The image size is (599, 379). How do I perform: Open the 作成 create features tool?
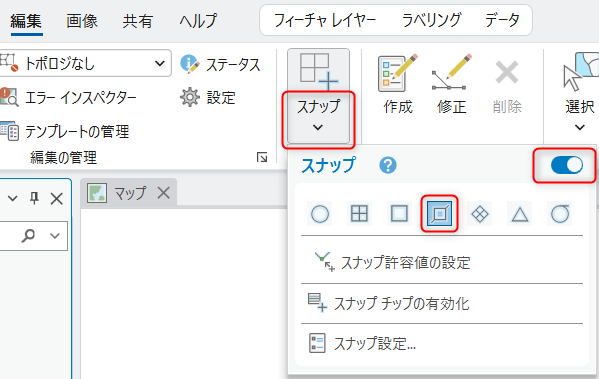click(398, 84)
